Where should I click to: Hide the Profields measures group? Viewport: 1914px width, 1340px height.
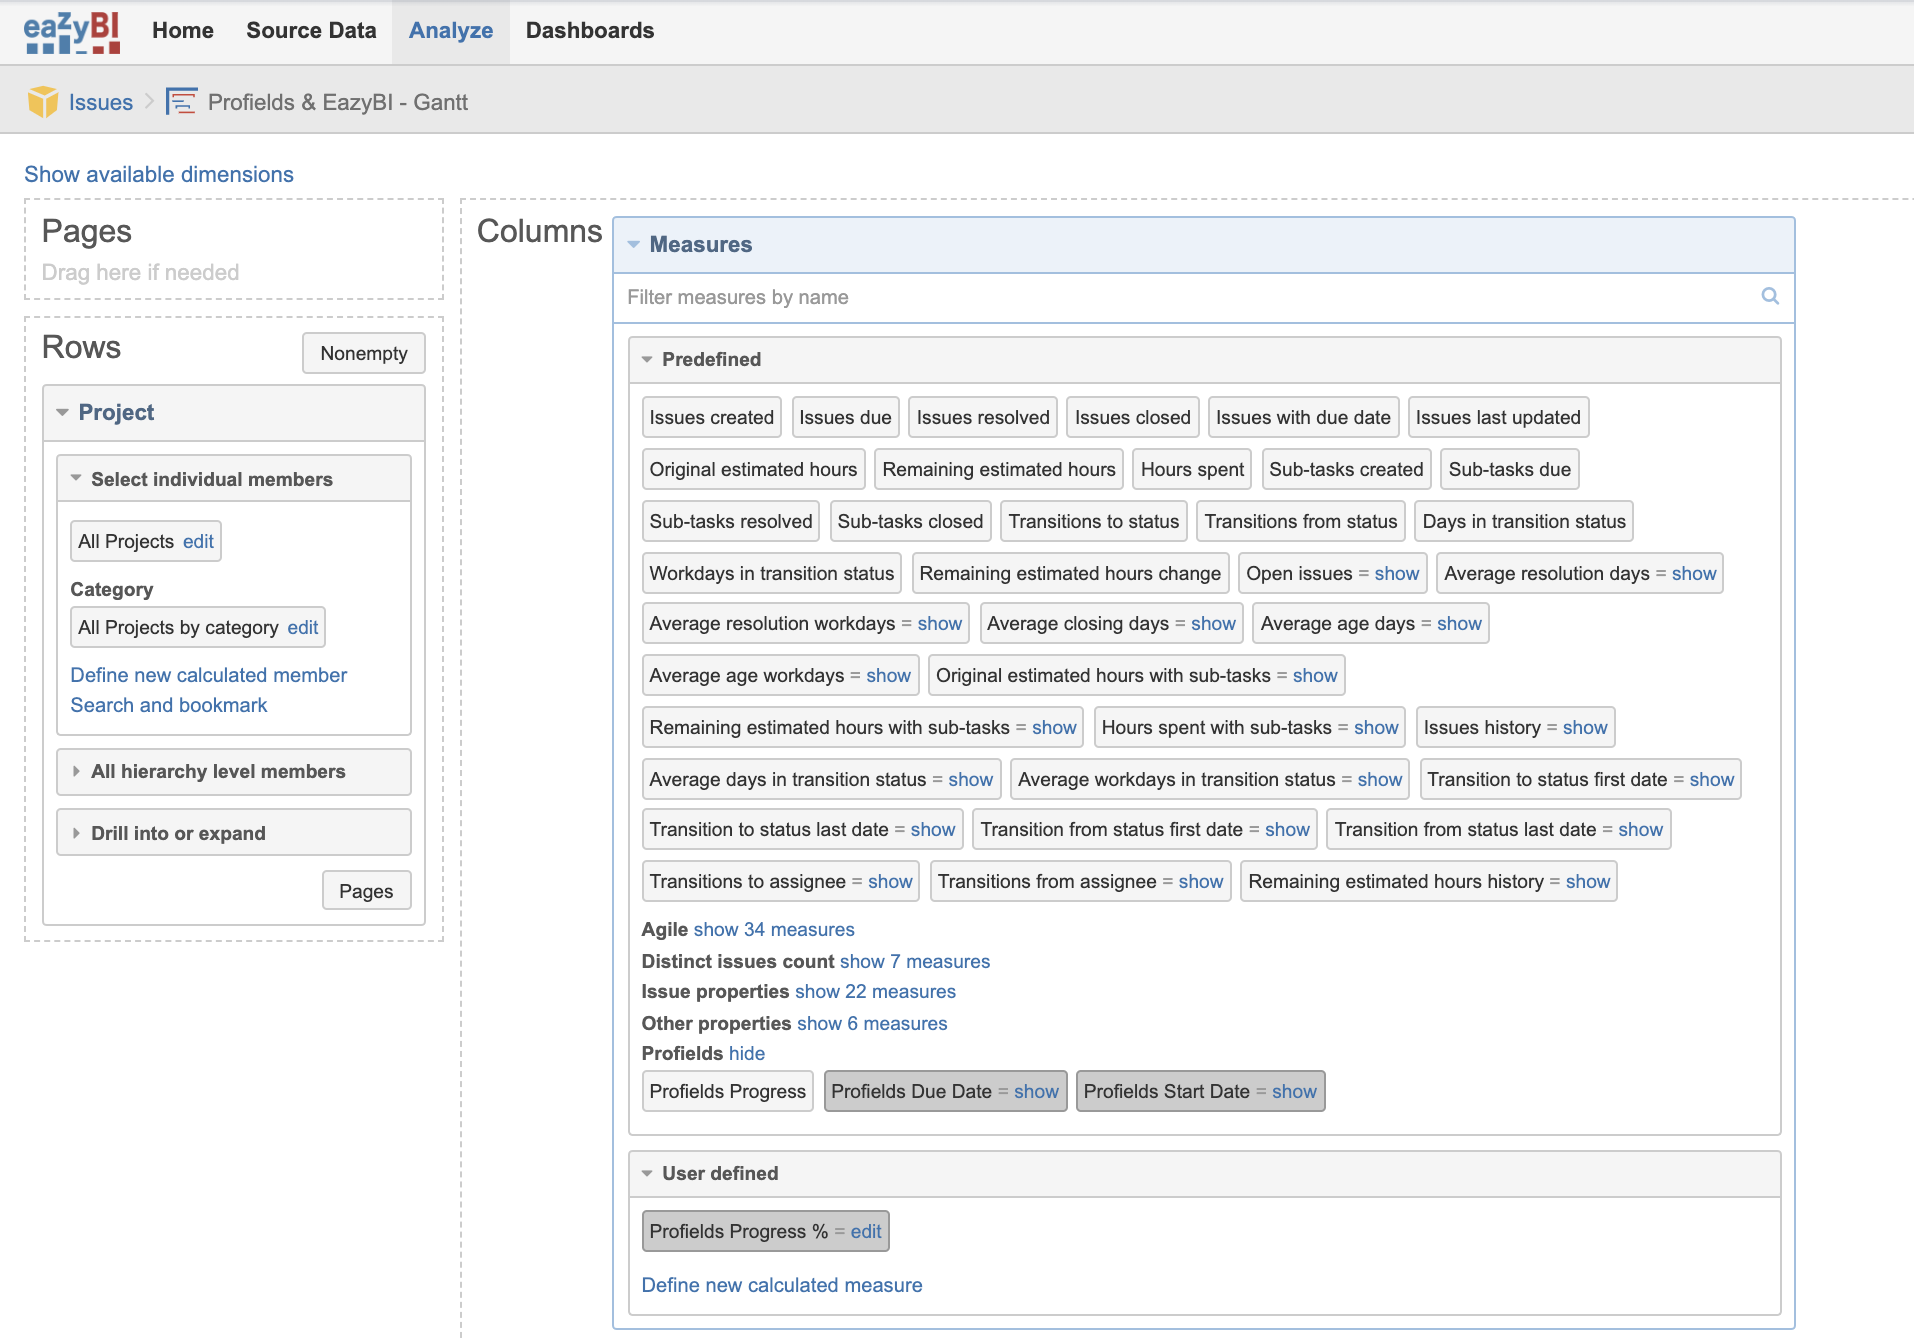pos(748,1053)
